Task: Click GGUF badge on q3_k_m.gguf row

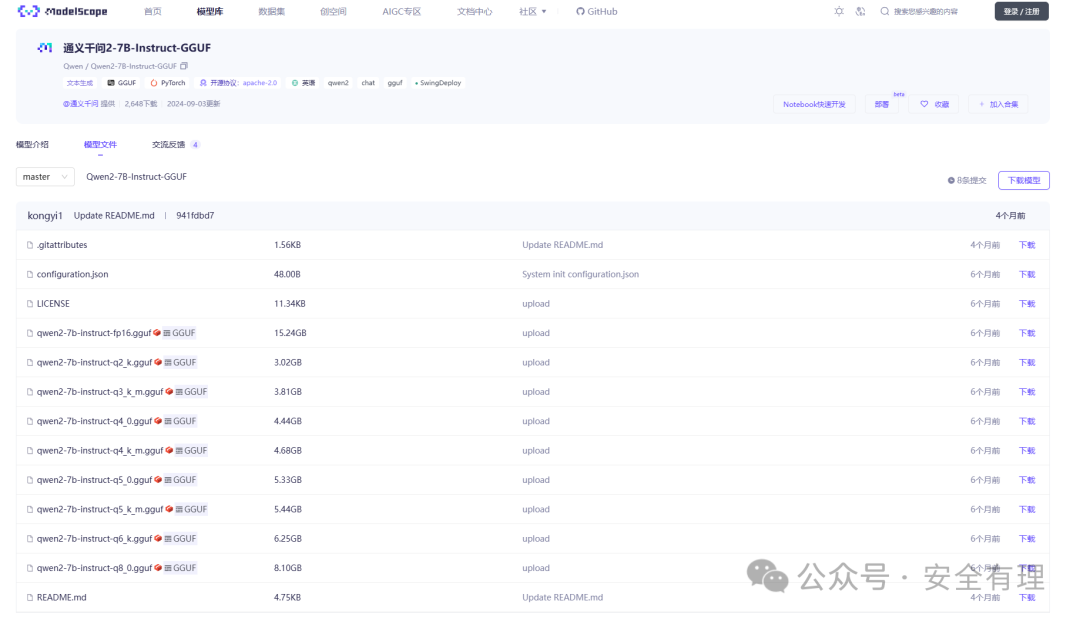Action: pyautogui.click(x=191, y=392)
